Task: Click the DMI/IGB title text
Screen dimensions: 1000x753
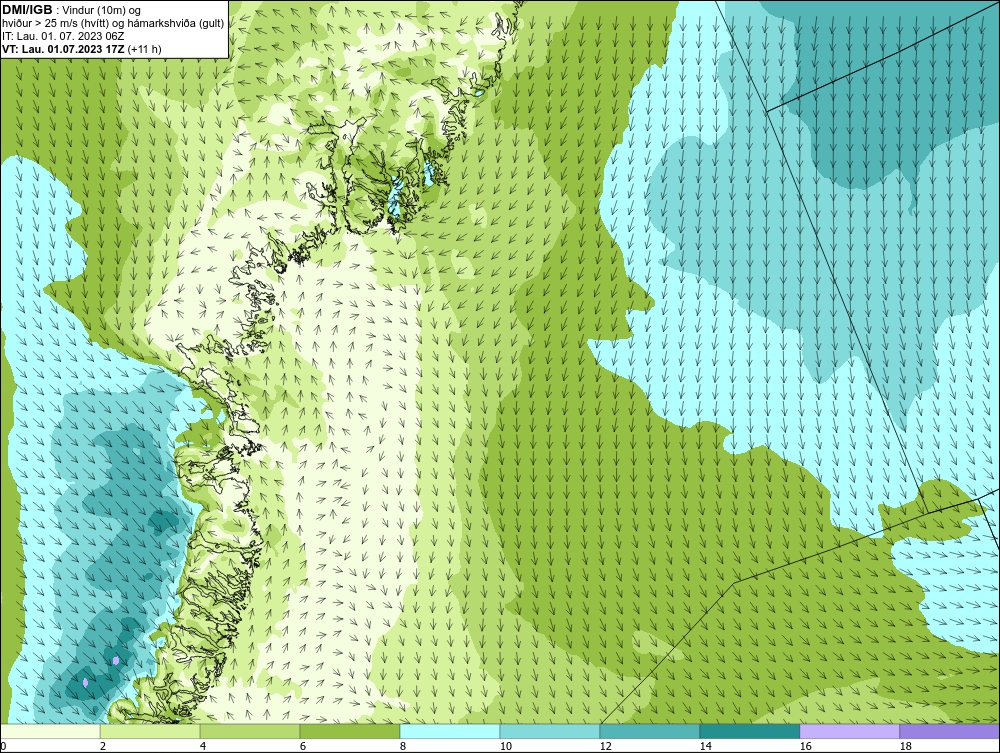Action: 27,10
